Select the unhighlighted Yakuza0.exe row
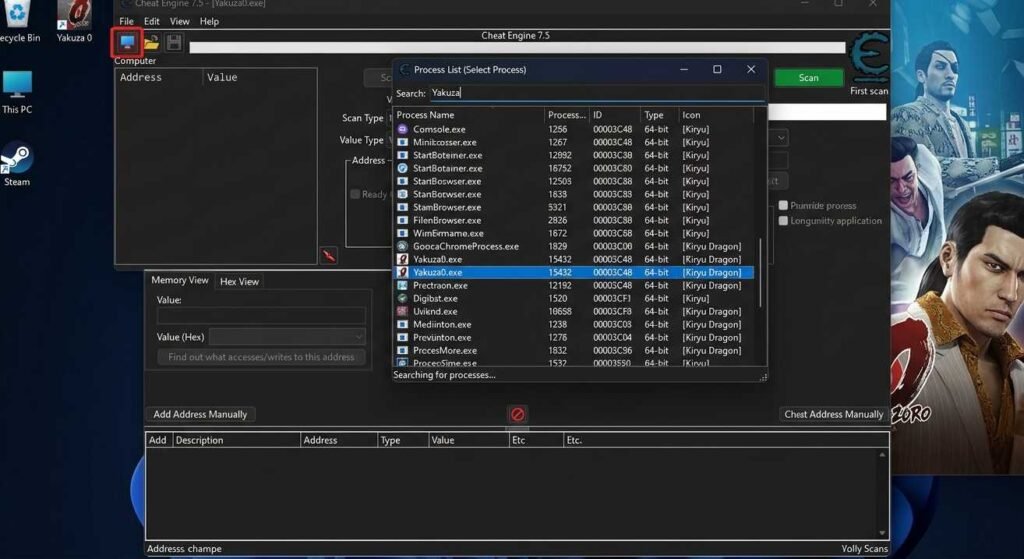1024x559 pixels. 573,259
